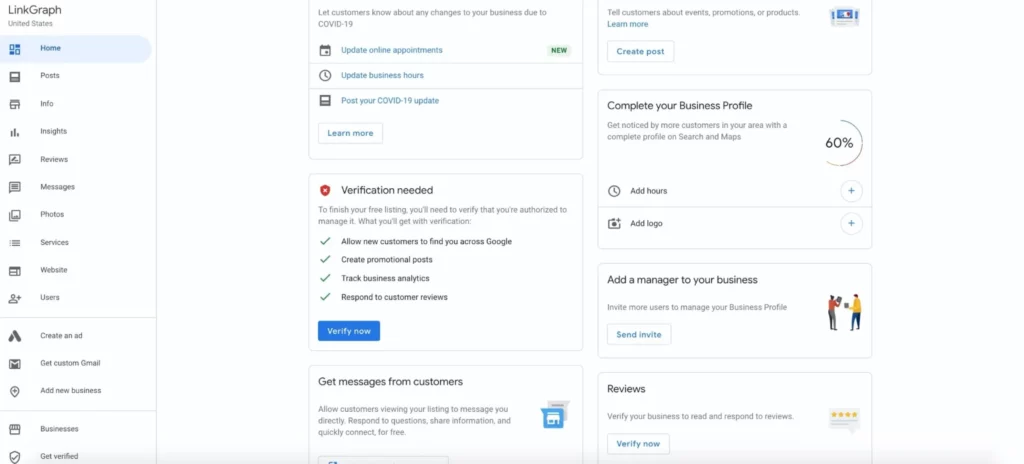Open Reviews via its sidebar icon
The height and width of the screenshot is (464, 1024).
(15, 159)
